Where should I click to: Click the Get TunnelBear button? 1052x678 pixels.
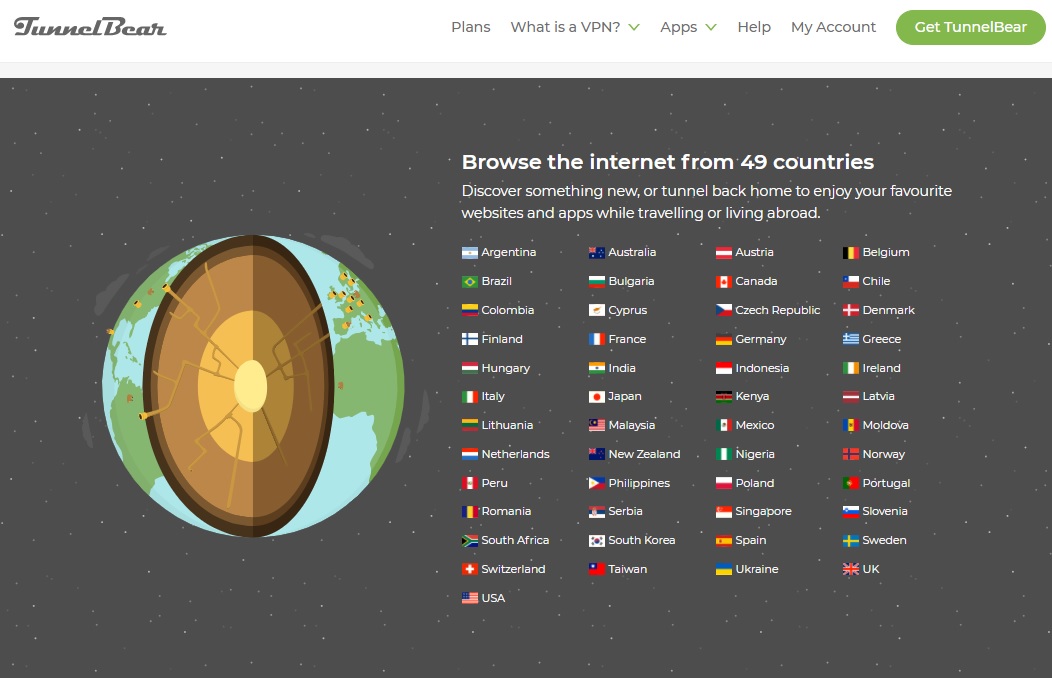pyautogui.click(x=971, y=27)
